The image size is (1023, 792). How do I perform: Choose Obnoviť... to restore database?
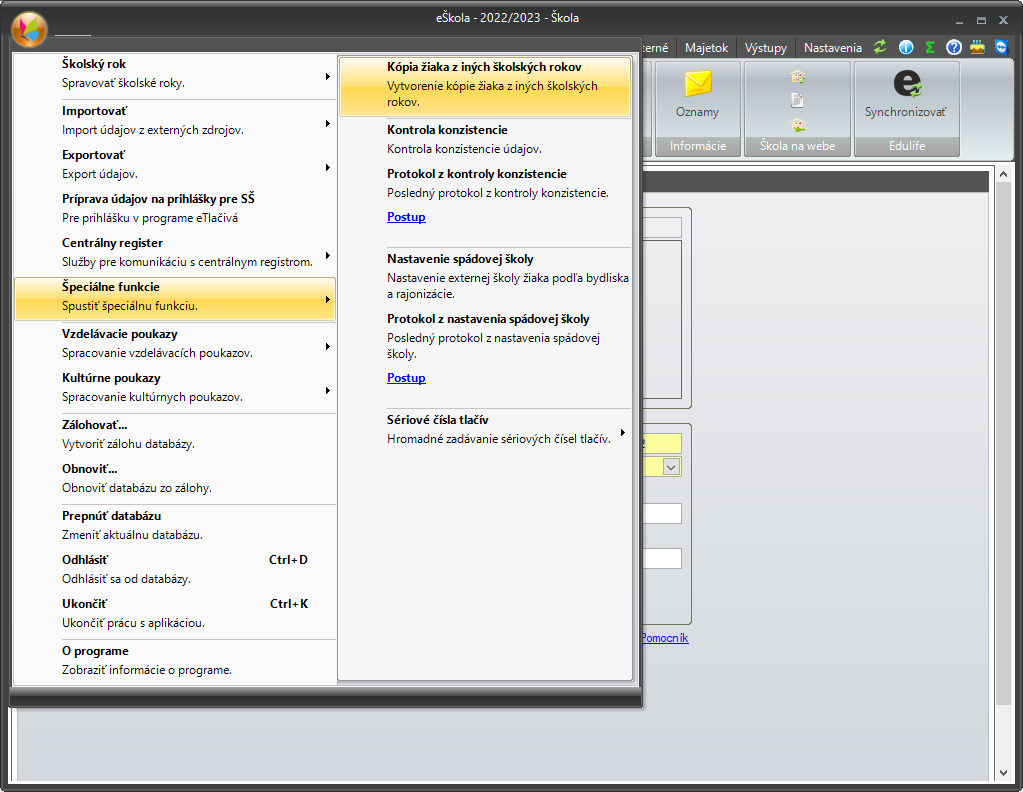tap(175, 478)
